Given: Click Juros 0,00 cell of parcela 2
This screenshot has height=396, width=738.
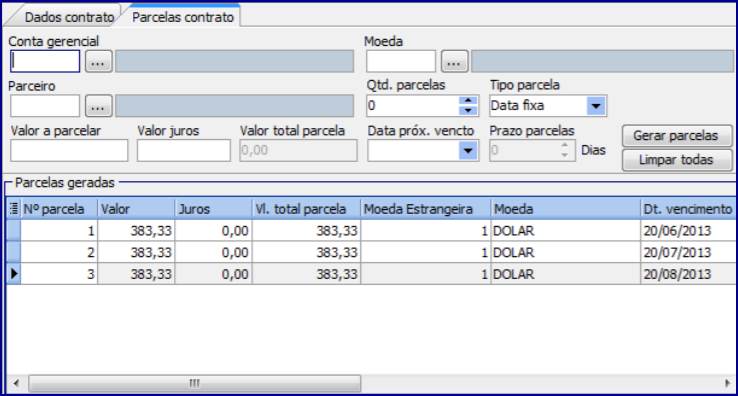Looking at the screenshot, I should [x=213, y=252].
